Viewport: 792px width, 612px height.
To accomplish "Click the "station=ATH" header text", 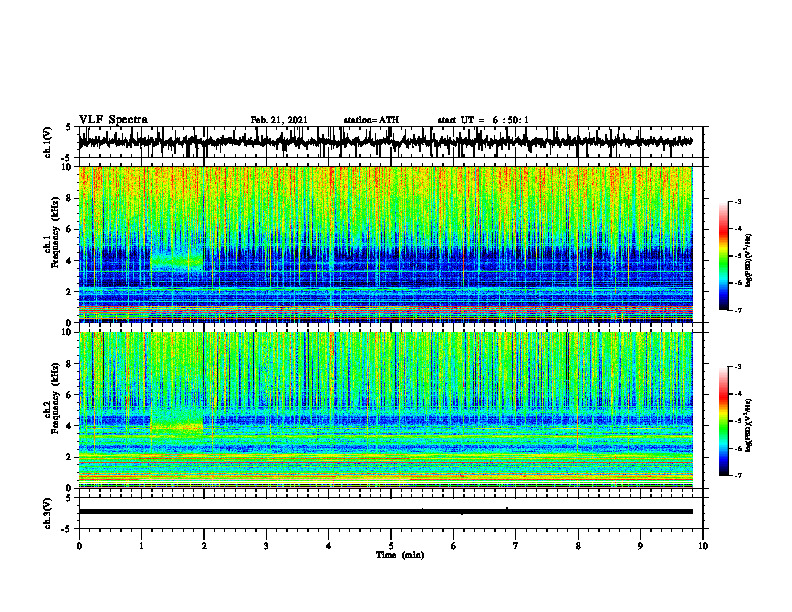I will click(371, 120).
